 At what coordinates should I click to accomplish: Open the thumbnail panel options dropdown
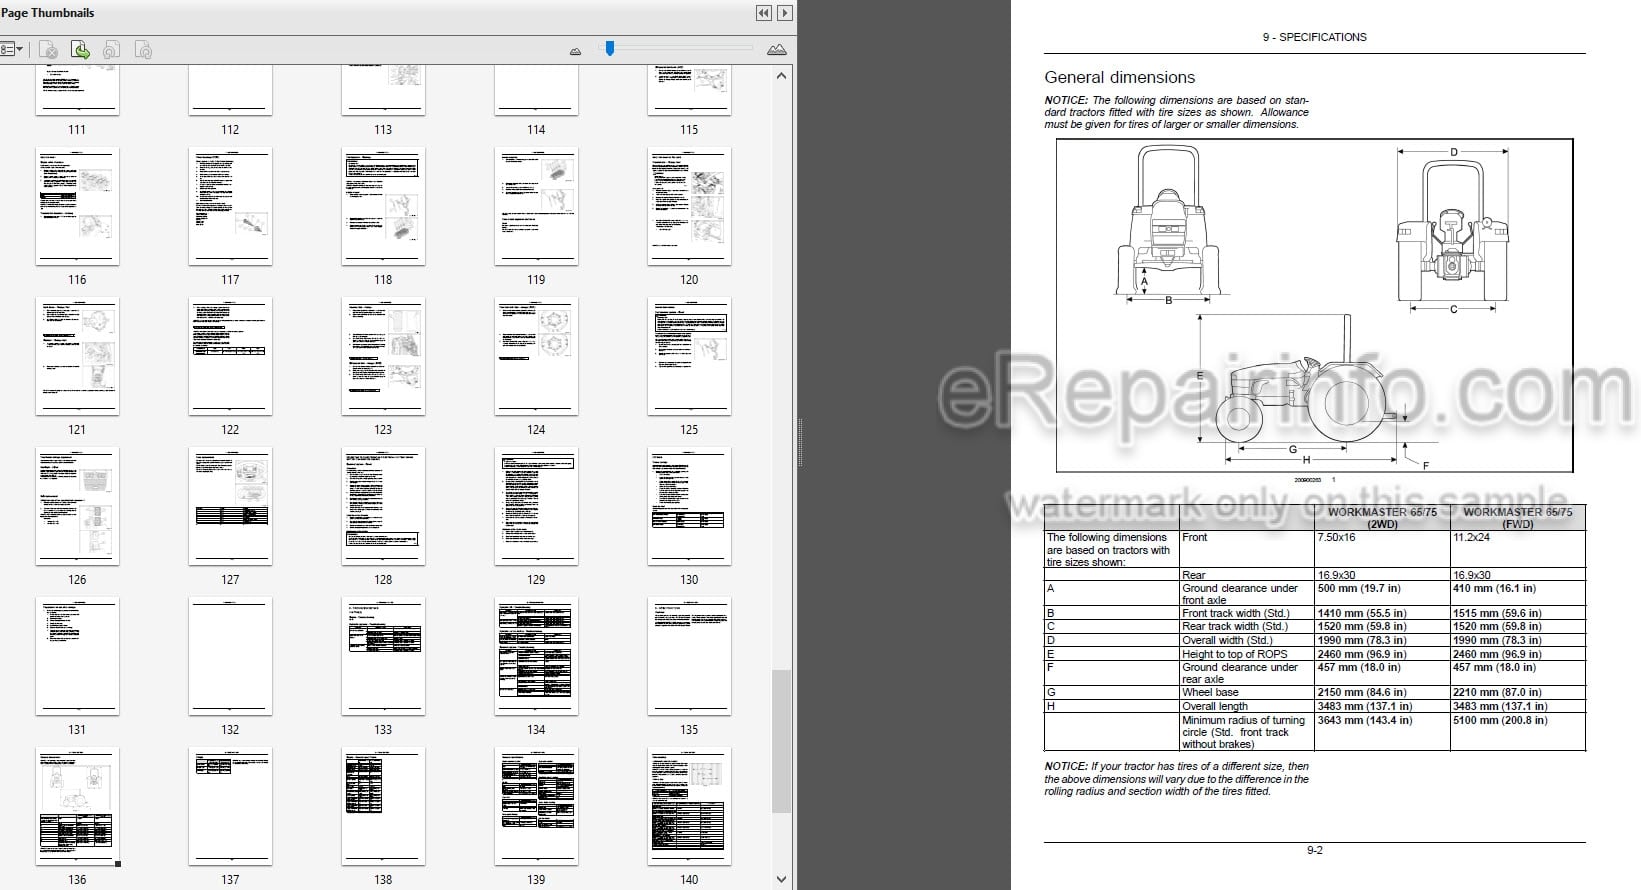point(12,49)
